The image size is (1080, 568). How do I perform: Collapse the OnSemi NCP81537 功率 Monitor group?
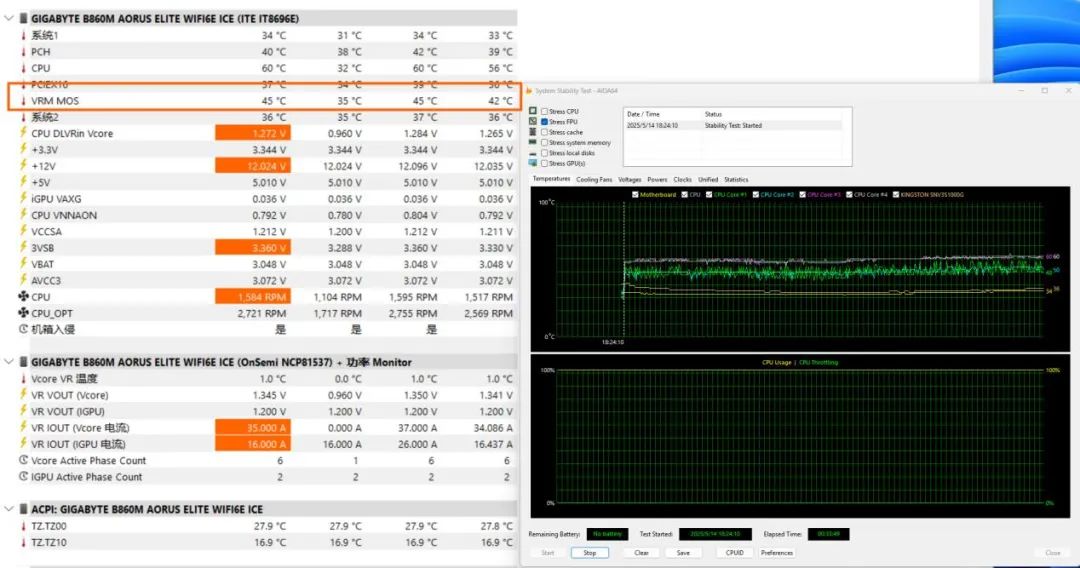tap(9, 361)
